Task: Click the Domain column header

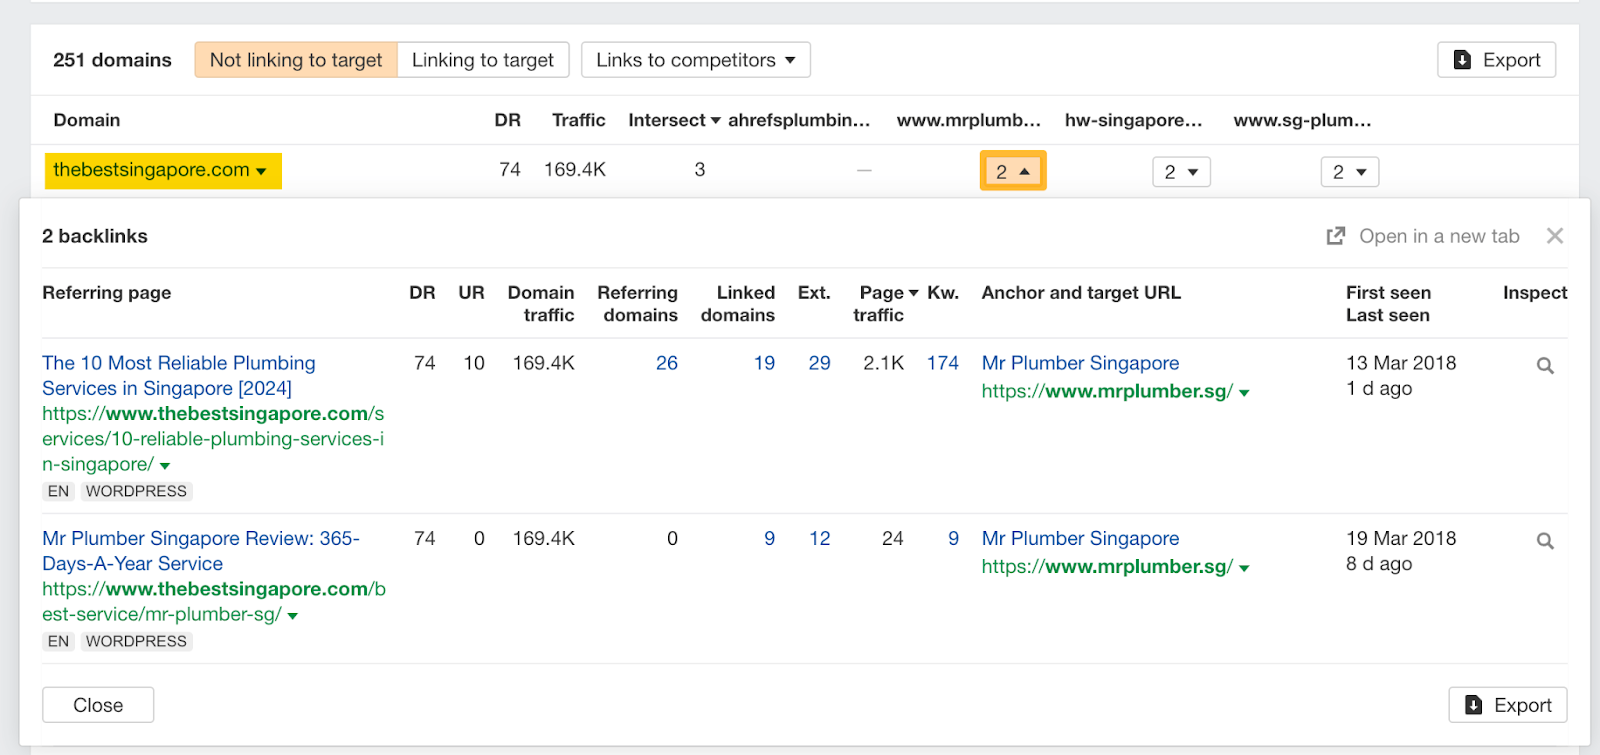Action: [x=87, y=120]
